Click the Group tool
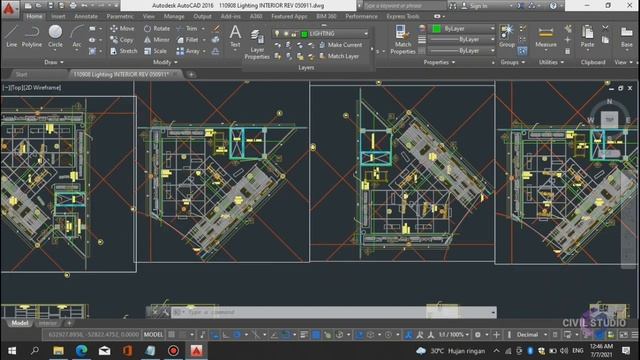Screen dimensions: 640x360 (507, 36)
